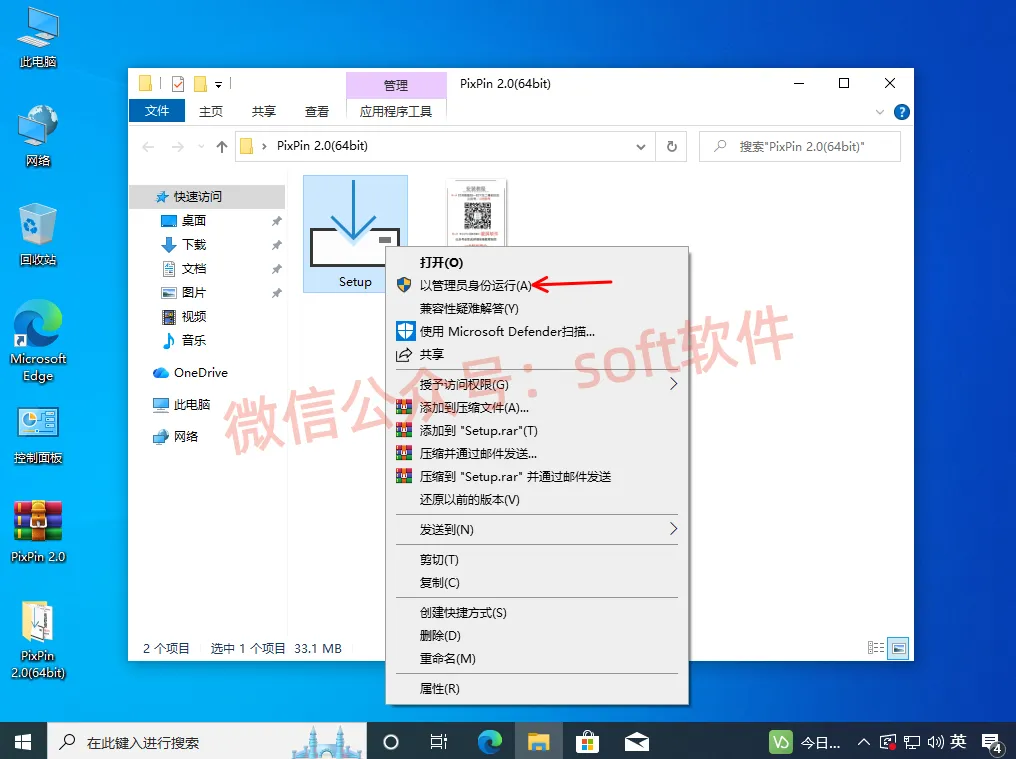Viewport: 1016px width, 759px height.
Task: Open 下载 in navigation pane
Action: pyautogui.click(x=194, y=244)
